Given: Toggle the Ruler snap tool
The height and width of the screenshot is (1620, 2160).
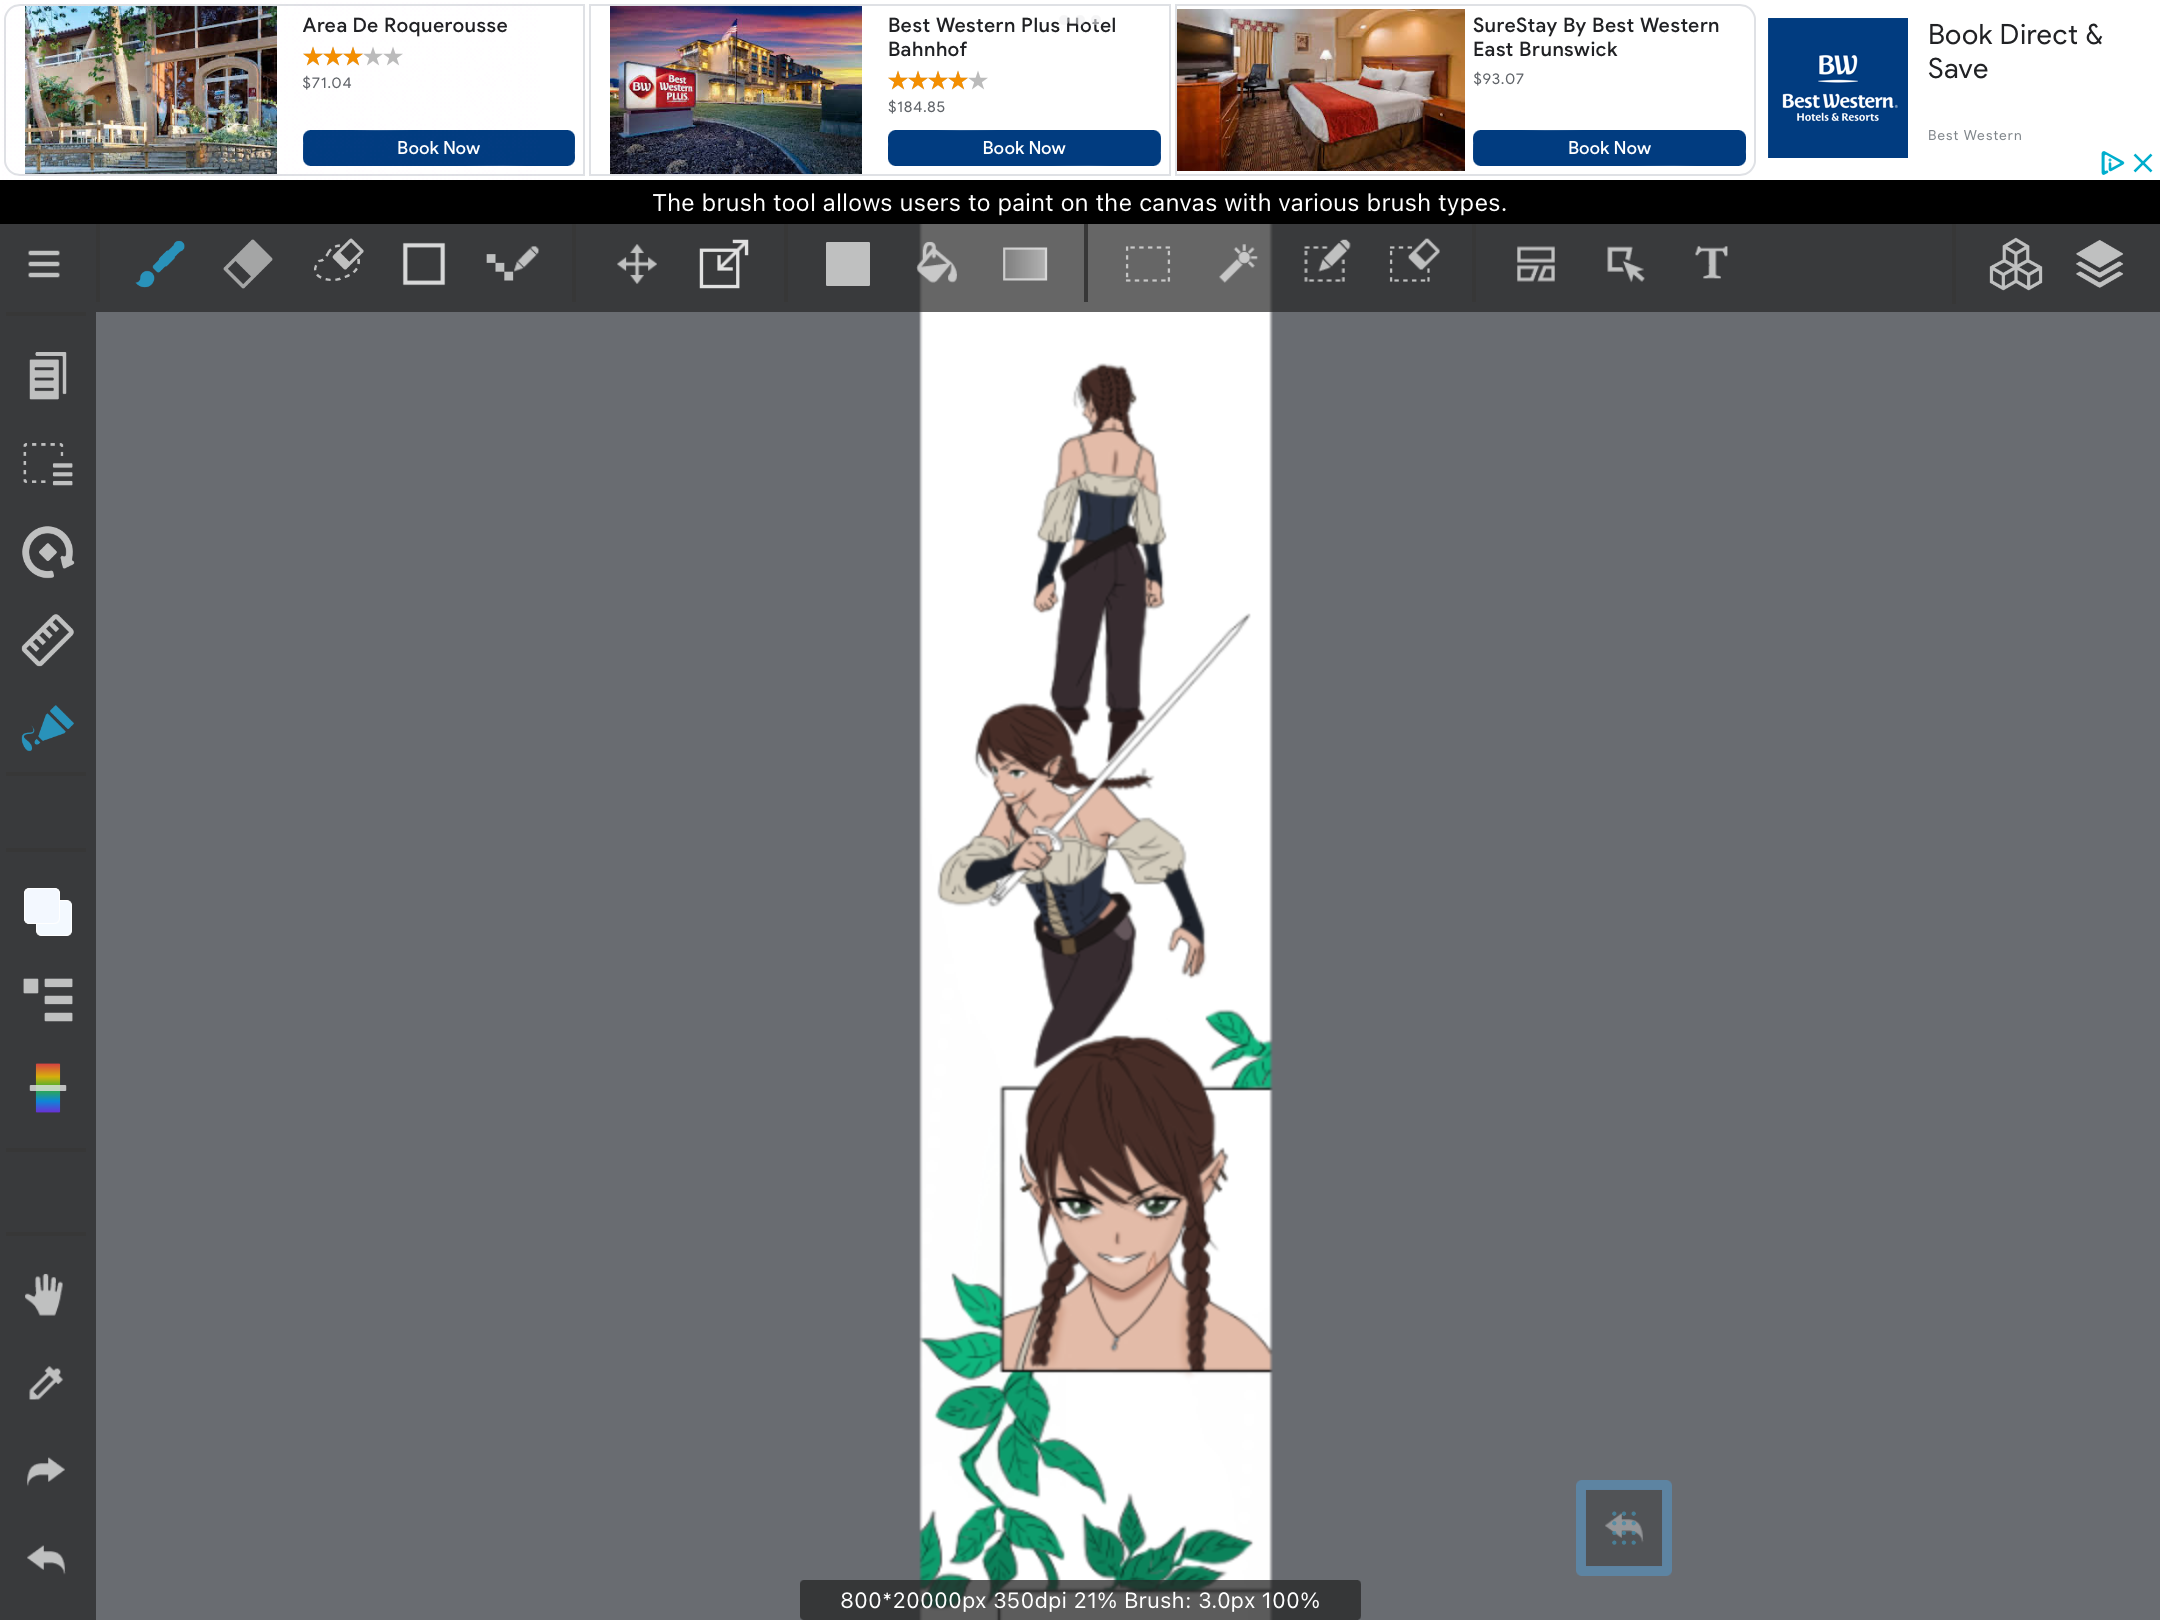Looking at the screenshot, I should 47,640.
